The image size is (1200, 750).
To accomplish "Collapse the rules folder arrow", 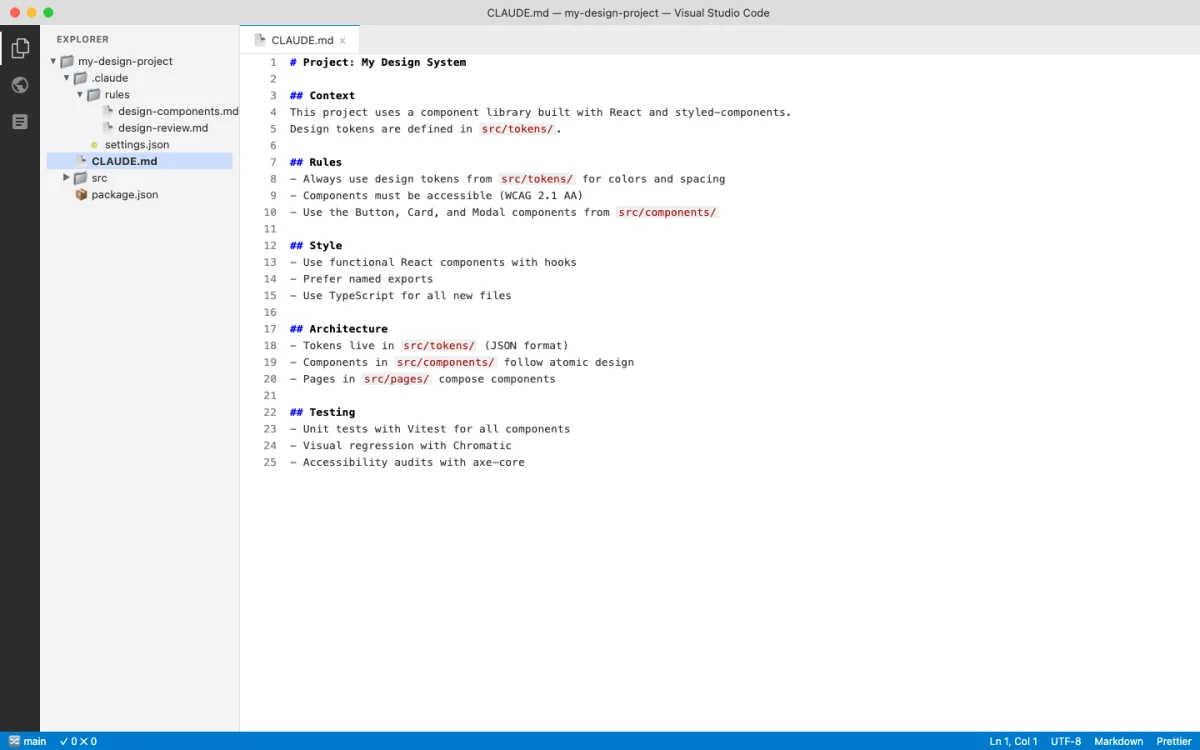I will [x=80, y=95].
